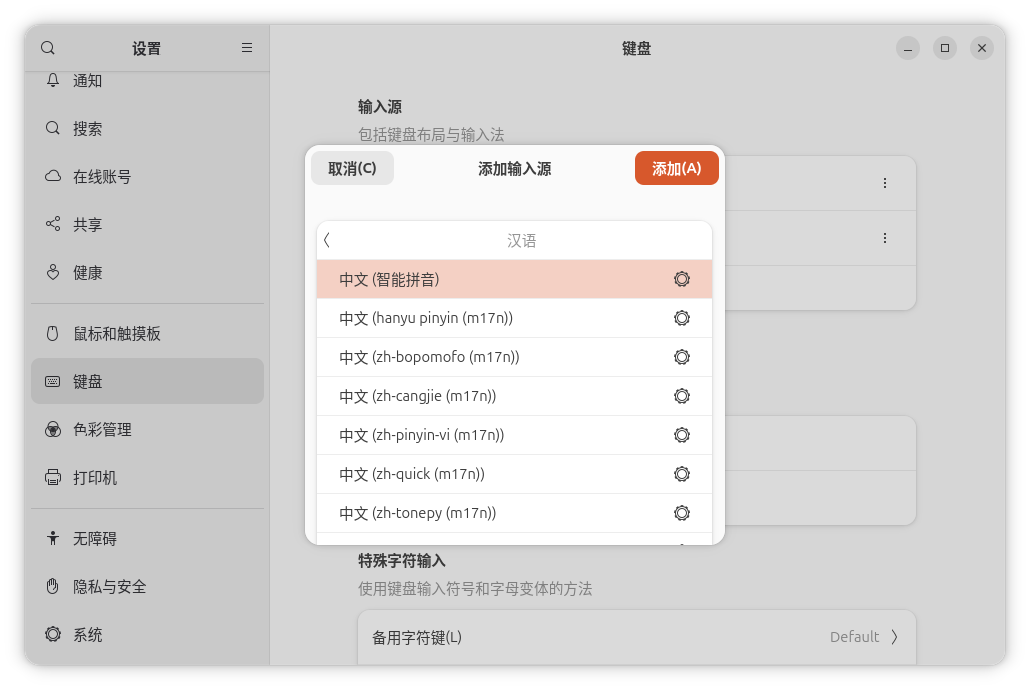Open the second input source's three-dot menu
Screen dimensions: 1030x690
click(885, 238)
